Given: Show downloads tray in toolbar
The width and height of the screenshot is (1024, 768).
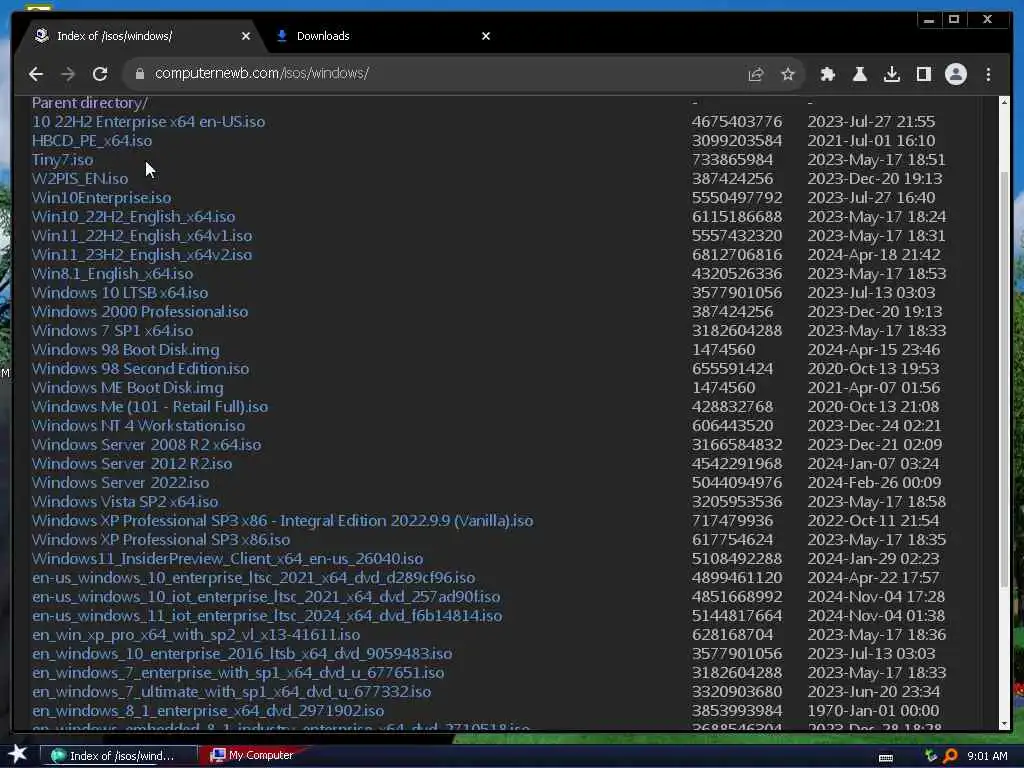Looking at the screenshot, I should click(x=891, y=74).
